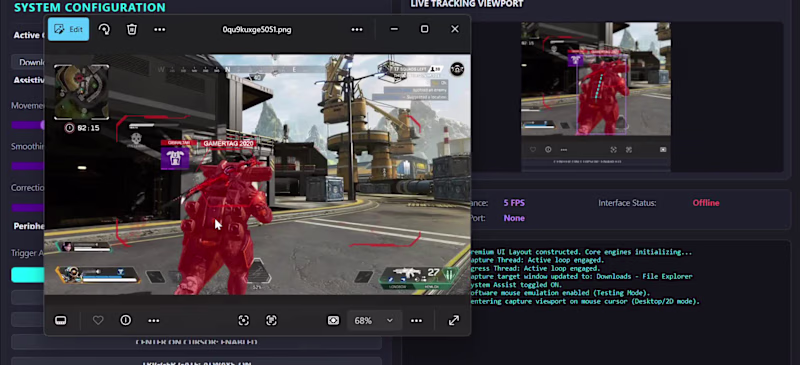Click log line ending Core engines initializing...
The image size is (800, 365).
point(581,252)
